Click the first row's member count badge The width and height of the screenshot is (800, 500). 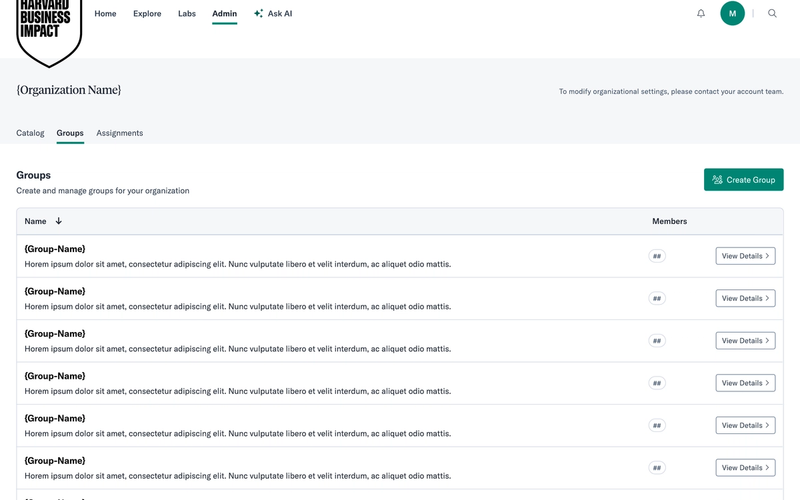click(657, 256)
